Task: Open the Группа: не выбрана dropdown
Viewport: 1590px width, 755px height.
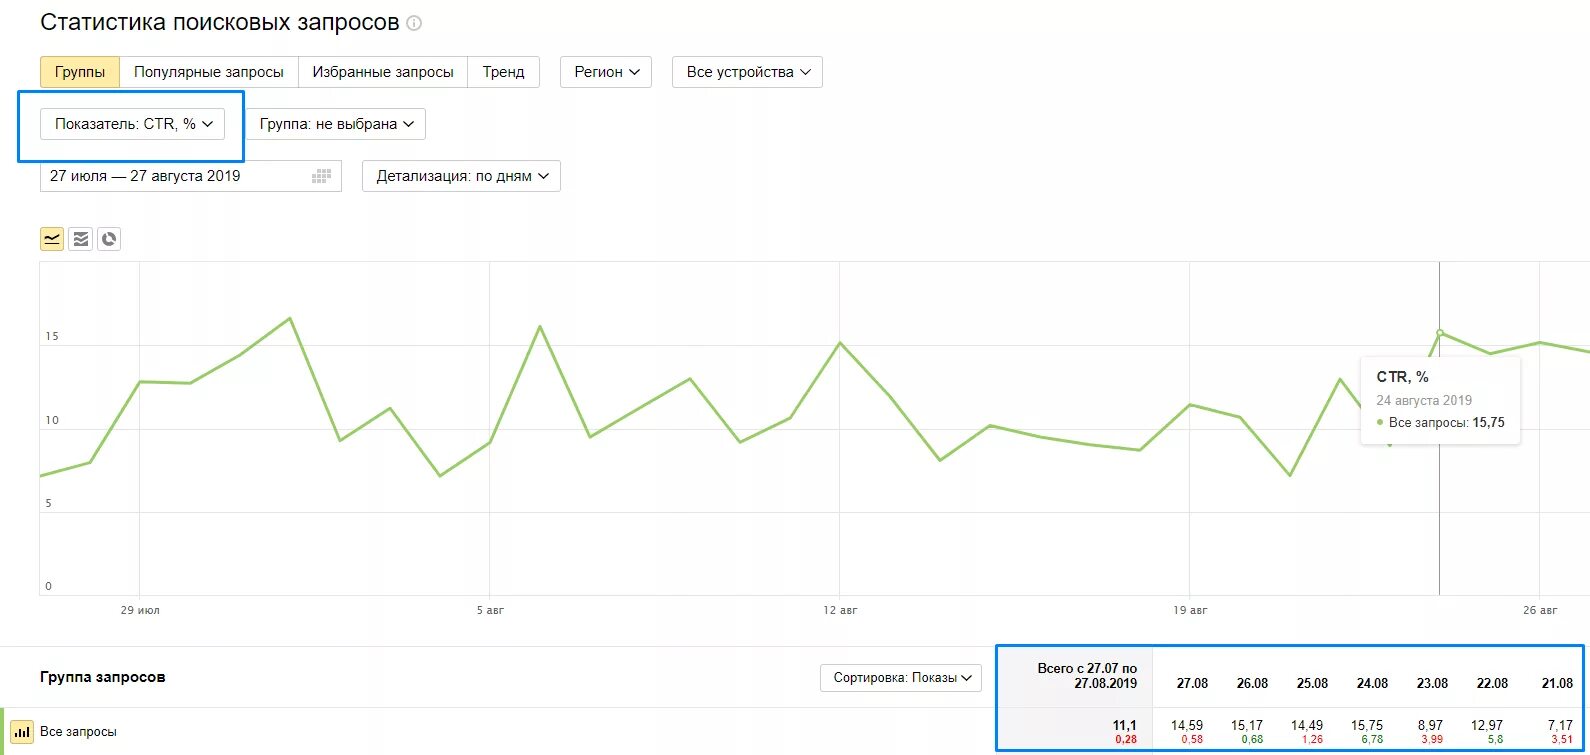Action: (336, 124)
